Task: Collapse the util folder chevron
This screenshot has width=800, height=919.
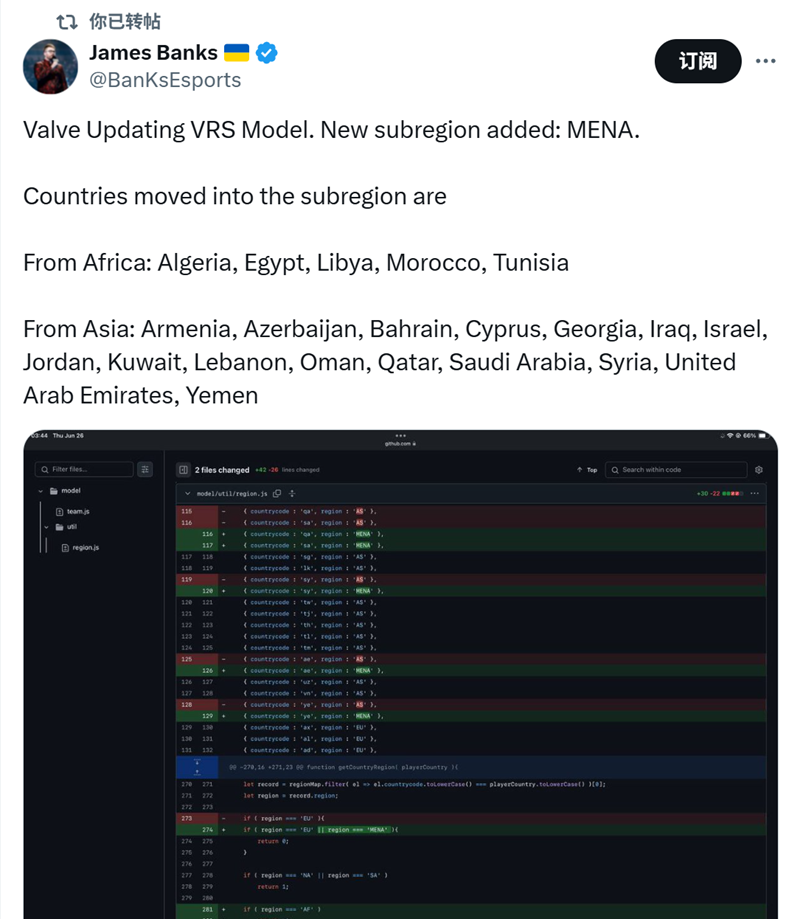Action: 46,527
